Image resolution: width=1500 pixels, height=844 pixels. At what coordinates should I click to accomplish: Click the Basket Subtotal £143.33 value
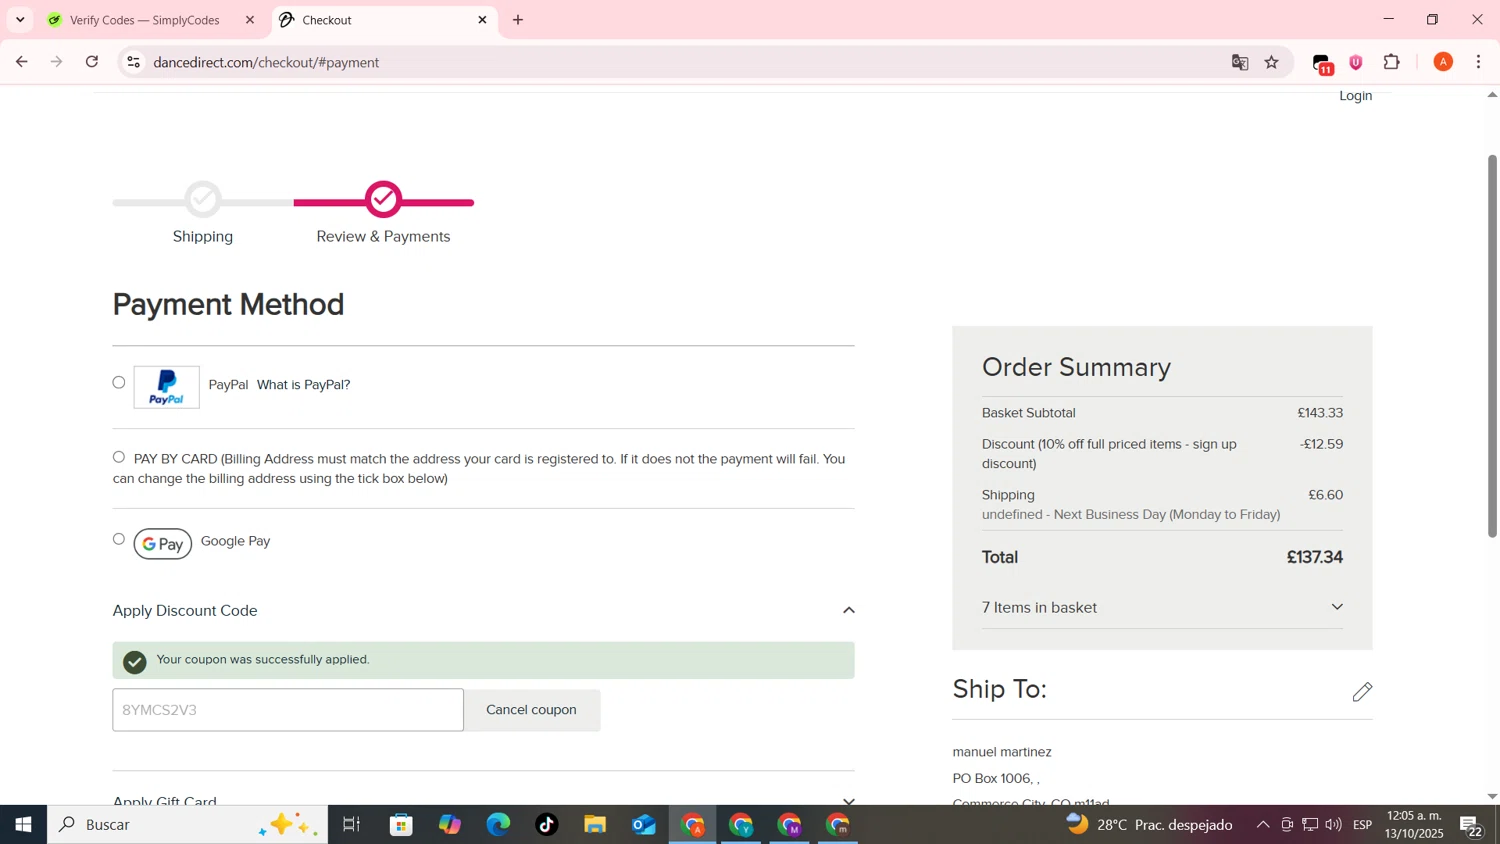[1320, 413]
